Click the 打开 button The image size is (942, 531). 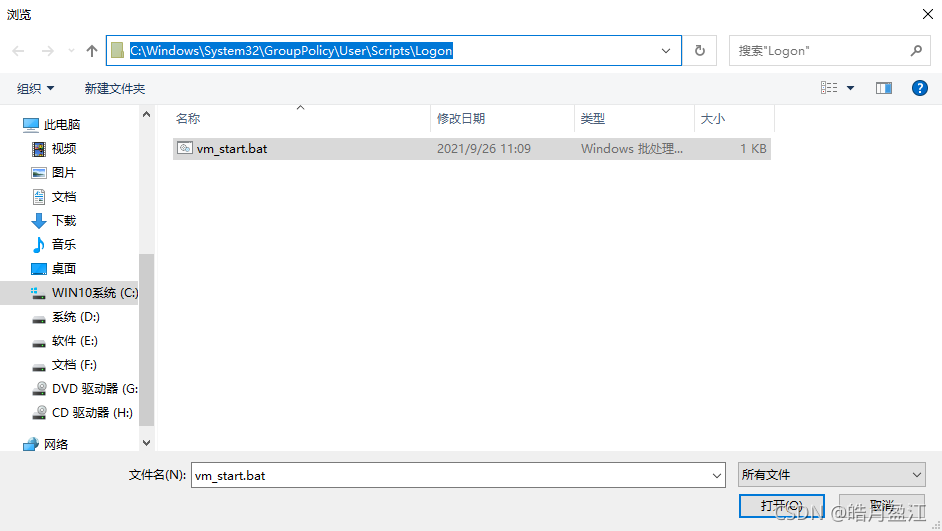(782, 506)
